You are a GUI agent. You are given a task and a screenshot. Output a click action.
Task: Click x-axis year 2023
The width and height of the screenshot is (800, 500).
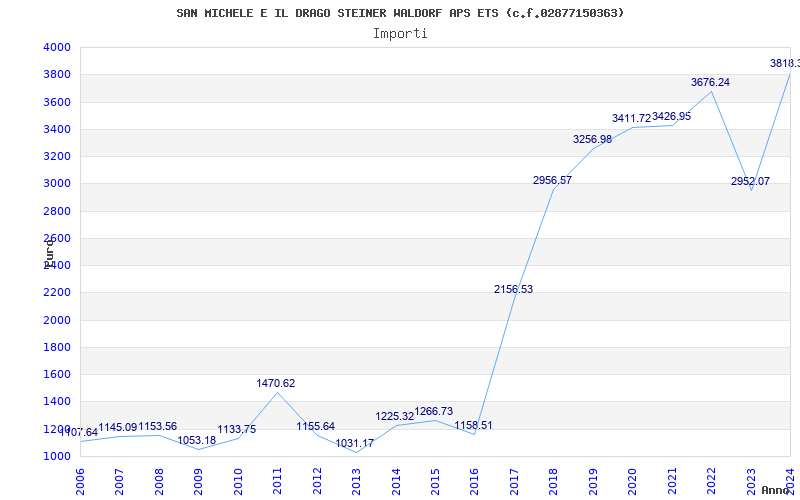[751, 481]
